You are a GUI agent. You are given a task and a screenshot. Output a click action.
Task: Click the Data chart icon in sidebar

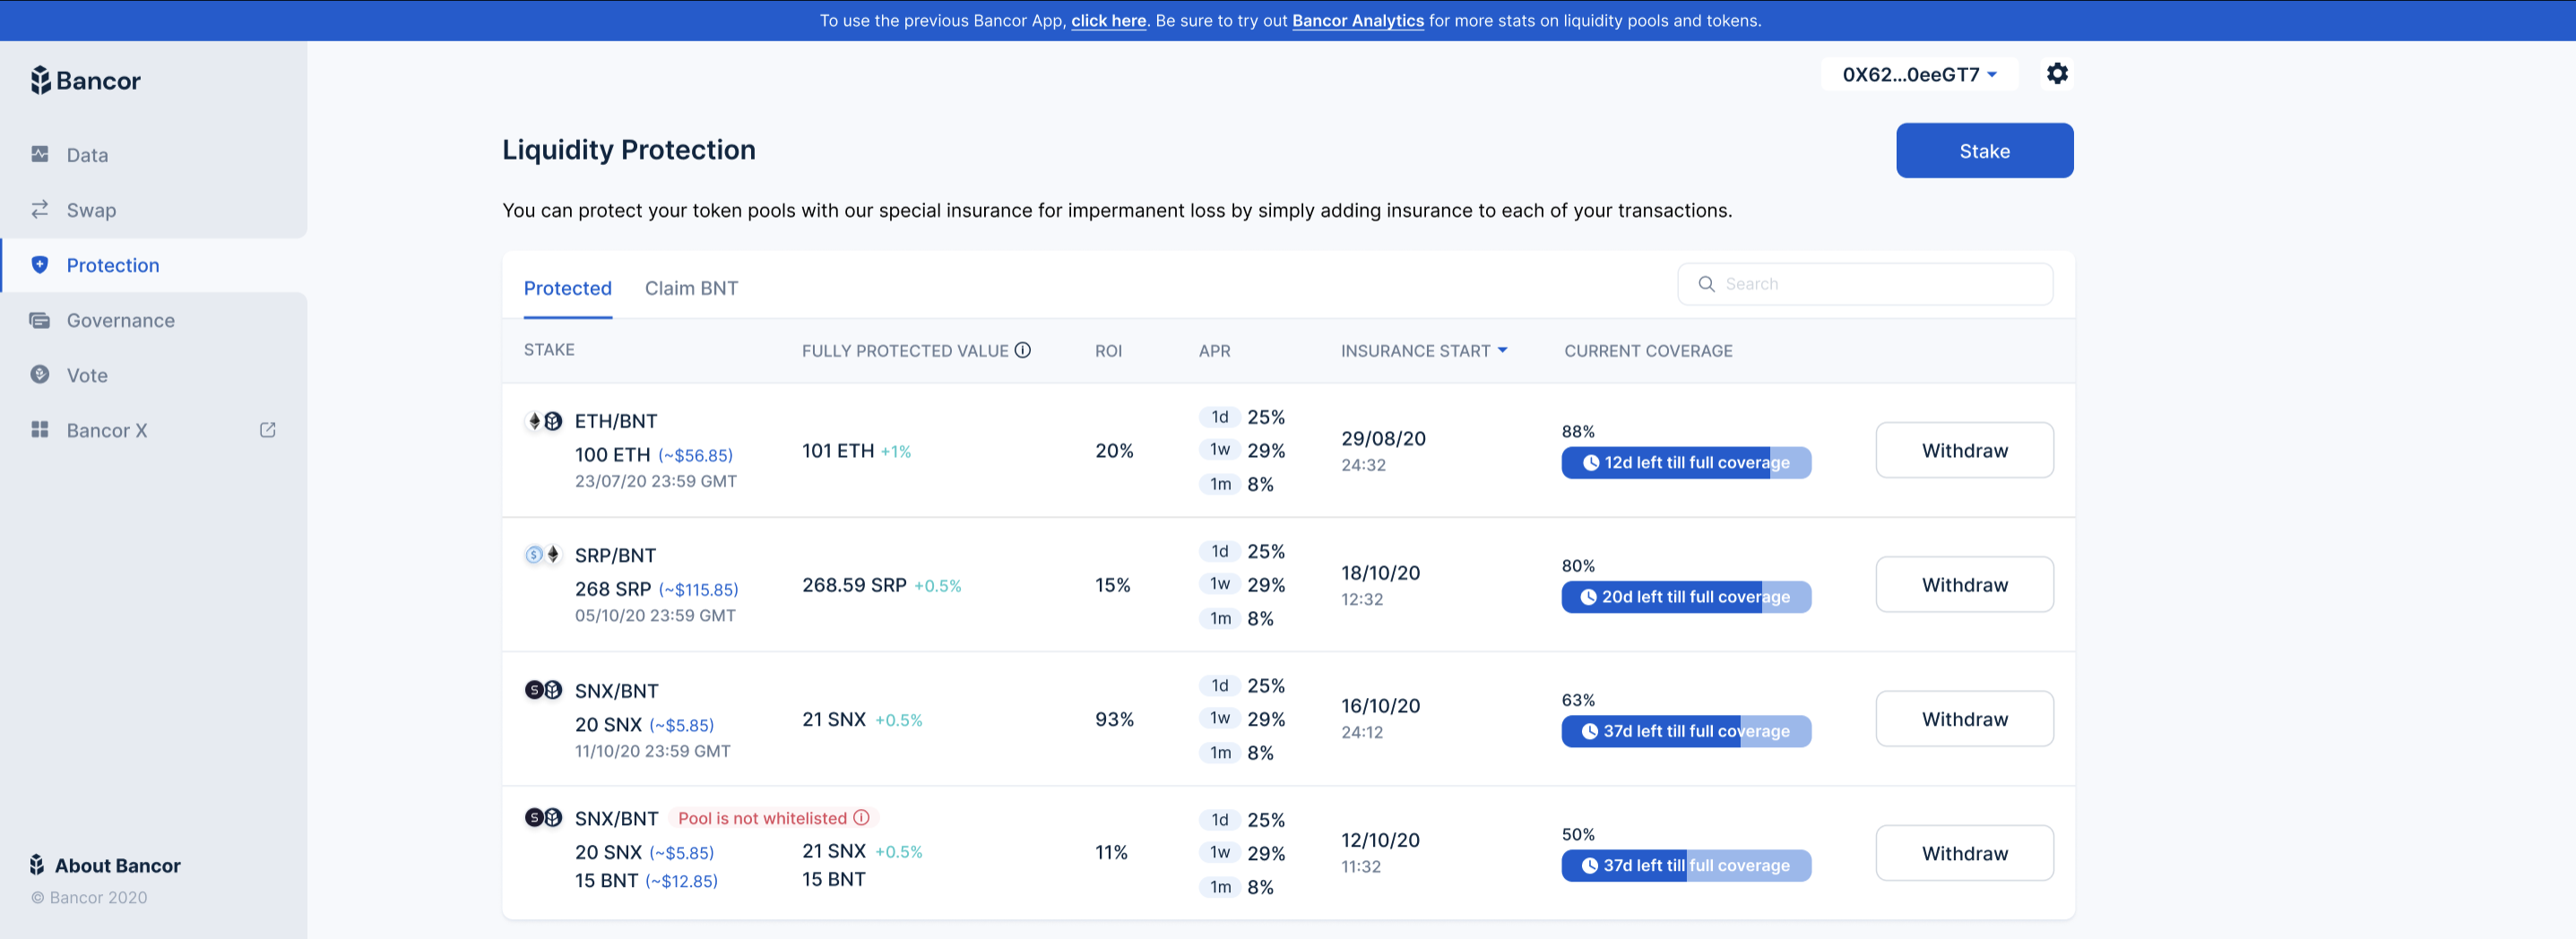40,154
